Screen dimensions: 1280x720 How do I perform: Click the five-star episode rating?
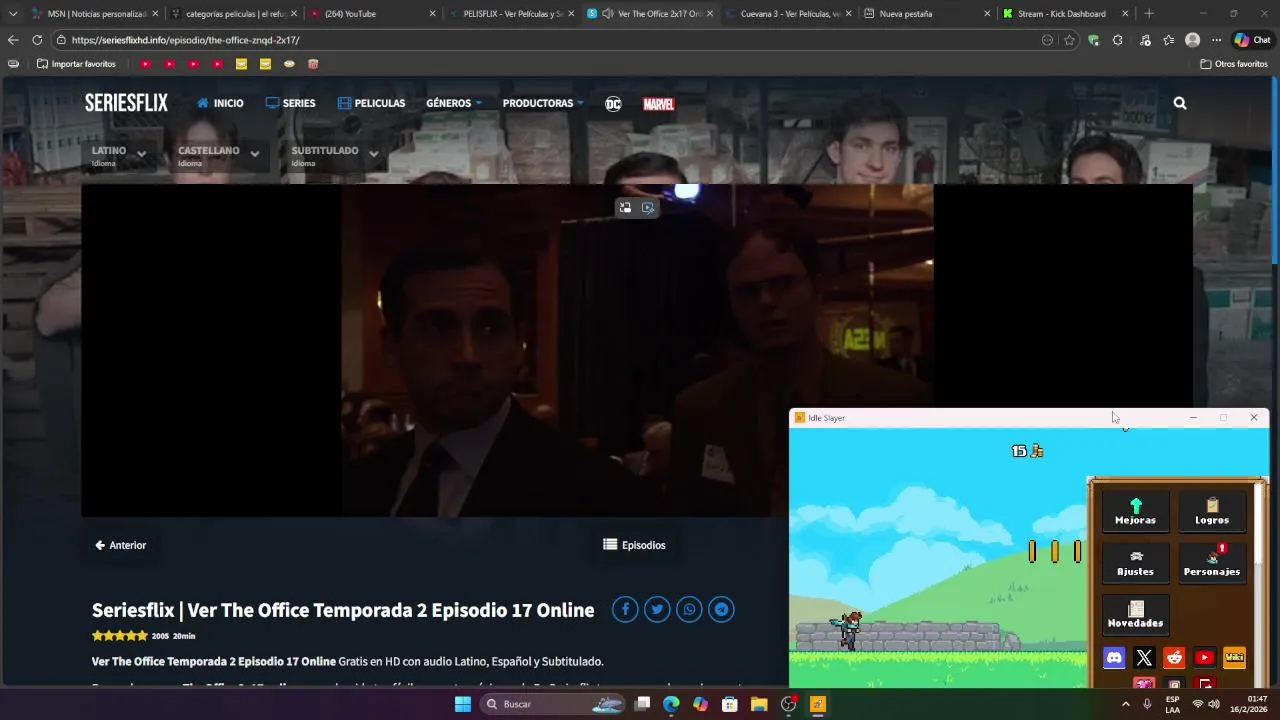pyautogui.click(x=120, y=636)
